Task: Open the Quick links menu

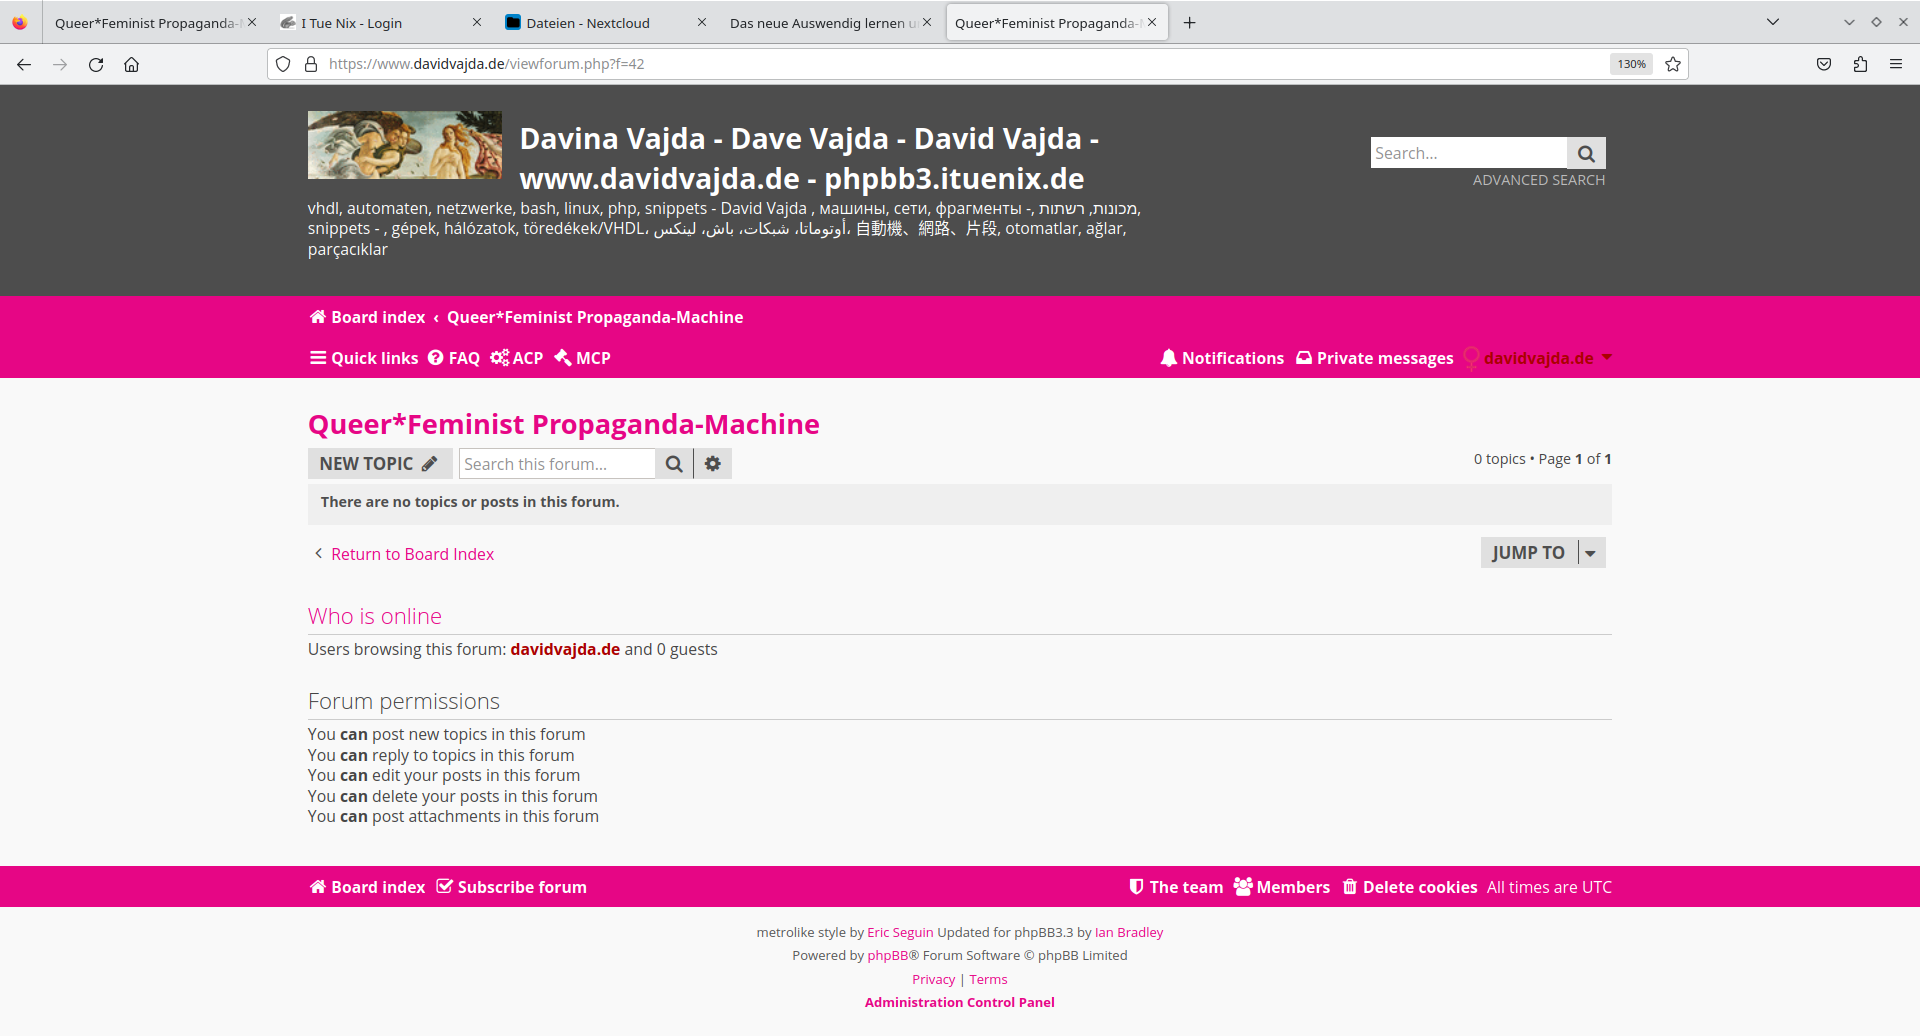Action: [x=364, y=358]
